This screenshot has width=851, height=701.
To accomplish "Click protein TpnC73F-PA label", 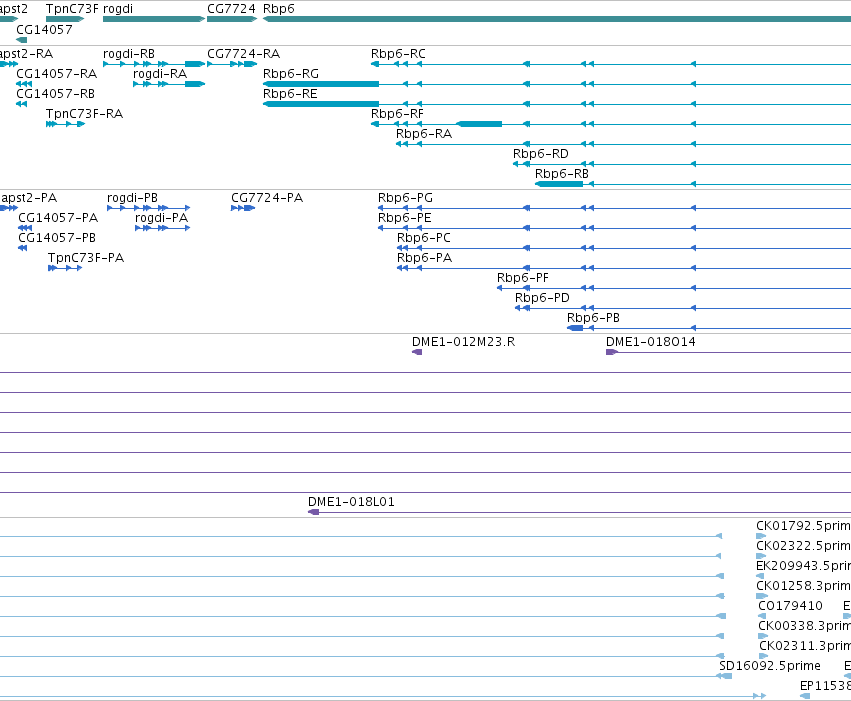I will (86, 258).
